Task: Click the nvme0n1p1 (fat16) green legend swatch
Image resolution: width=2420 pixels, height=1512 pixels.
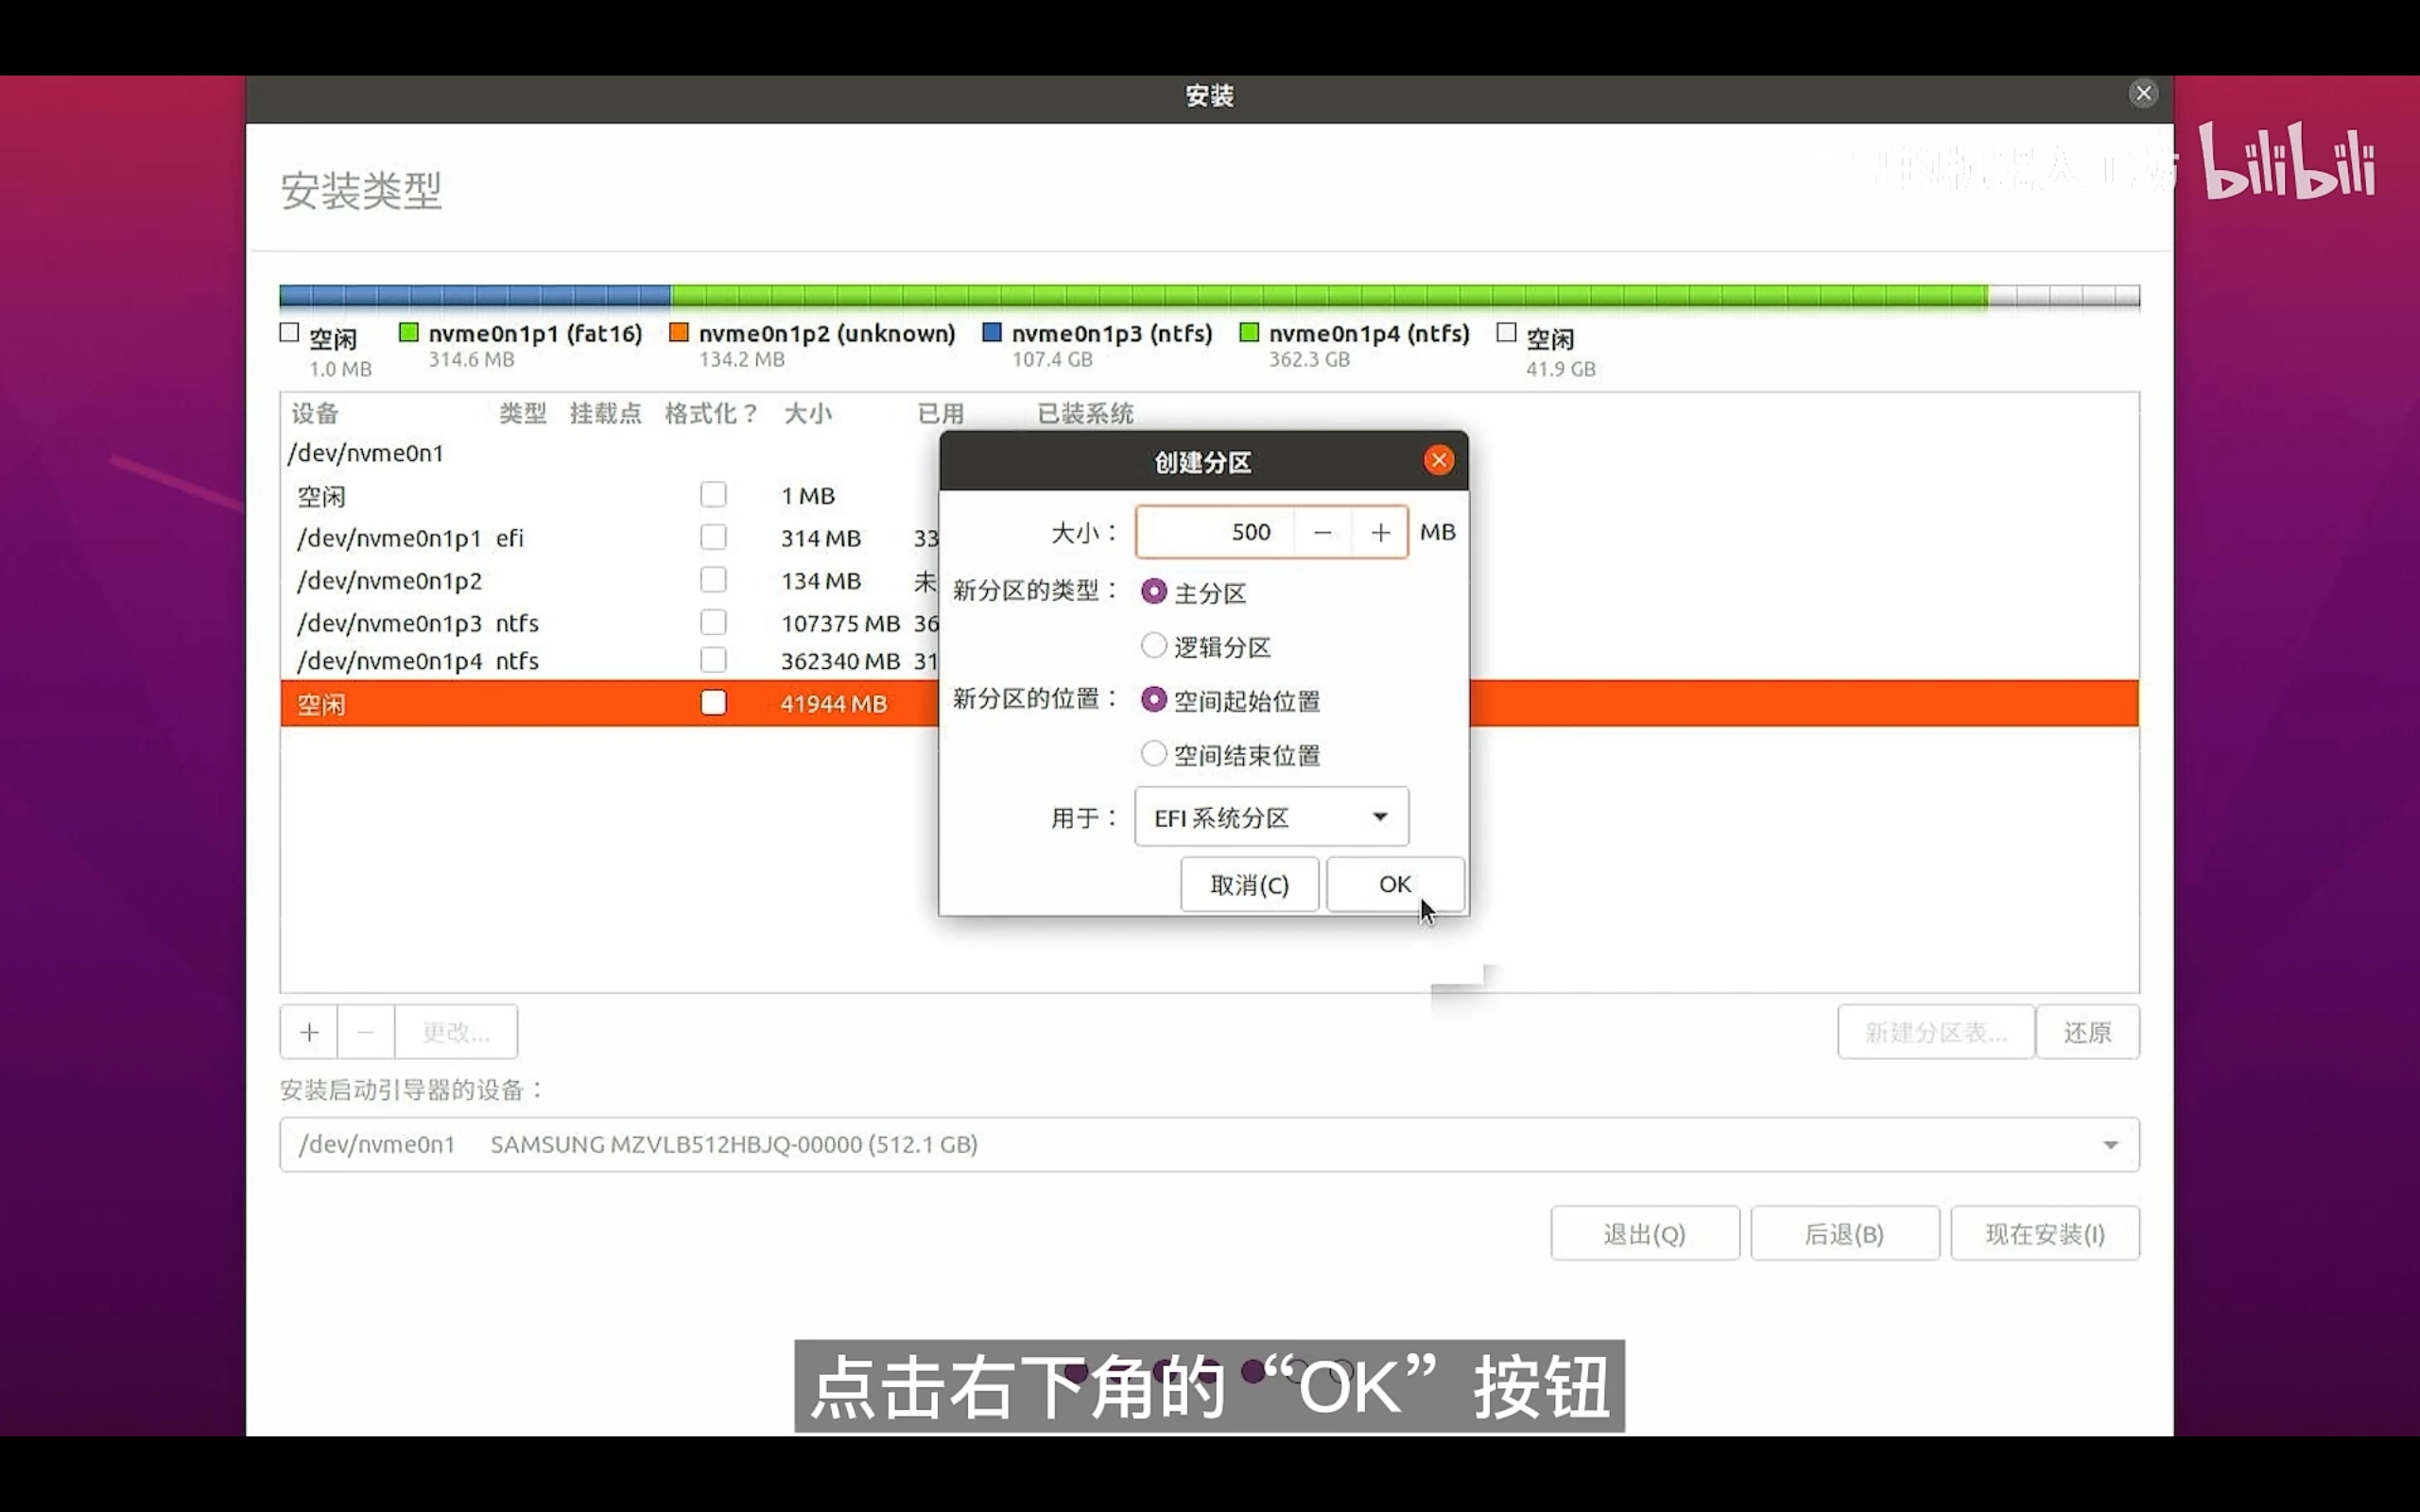Action: click(408, 332)
